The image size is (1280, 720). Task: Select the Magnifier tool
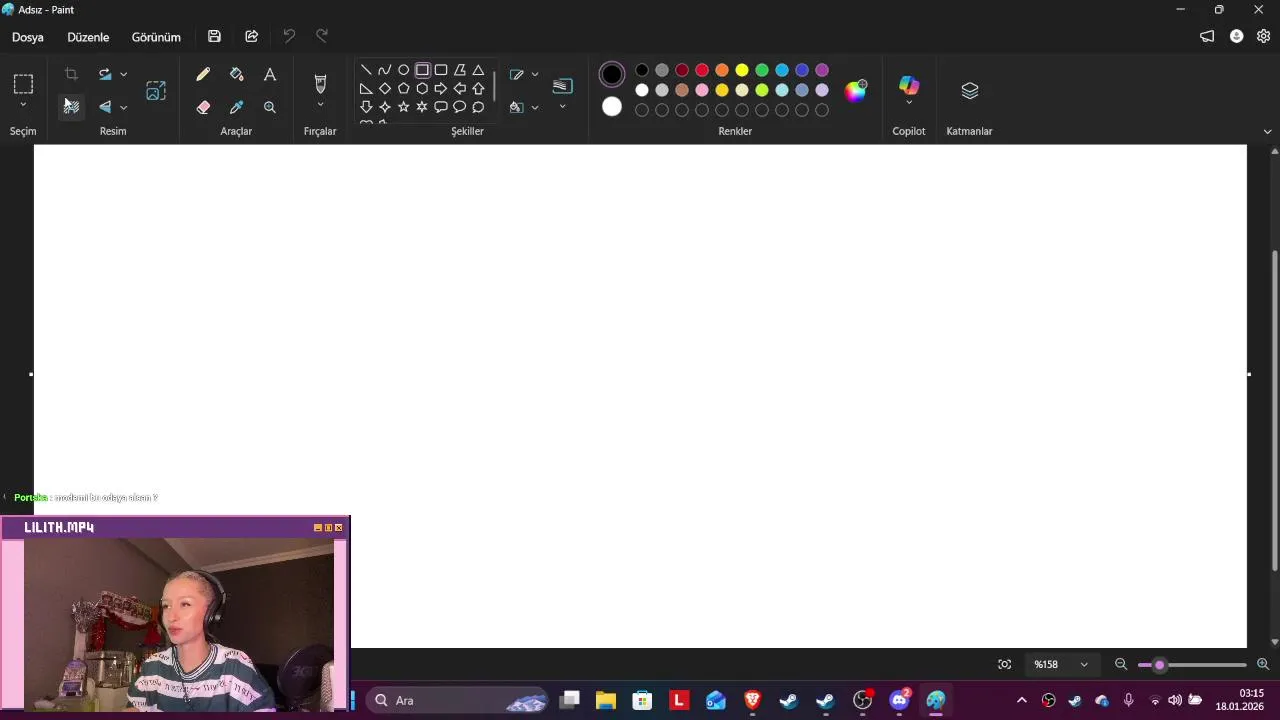(270, 107)
